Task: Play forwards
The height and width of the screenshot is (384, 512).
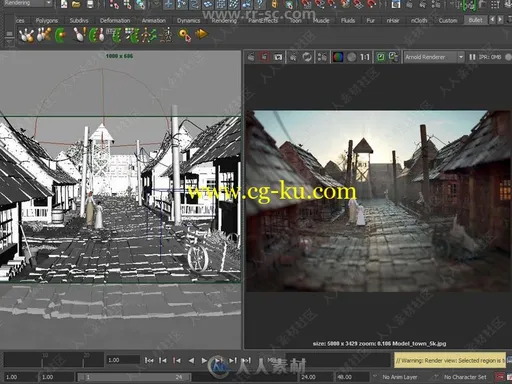Action: 204,360
